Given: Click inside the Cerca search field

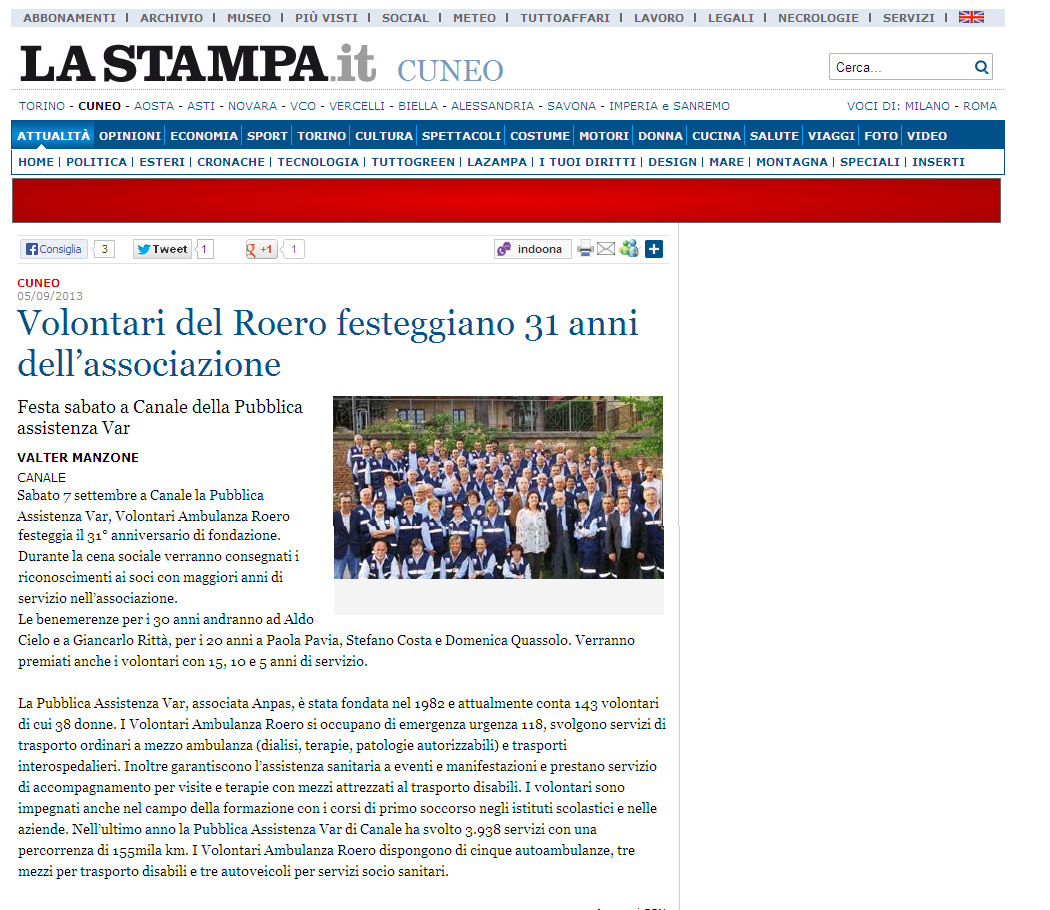Looking at the screenshot, I should point(900,67).
